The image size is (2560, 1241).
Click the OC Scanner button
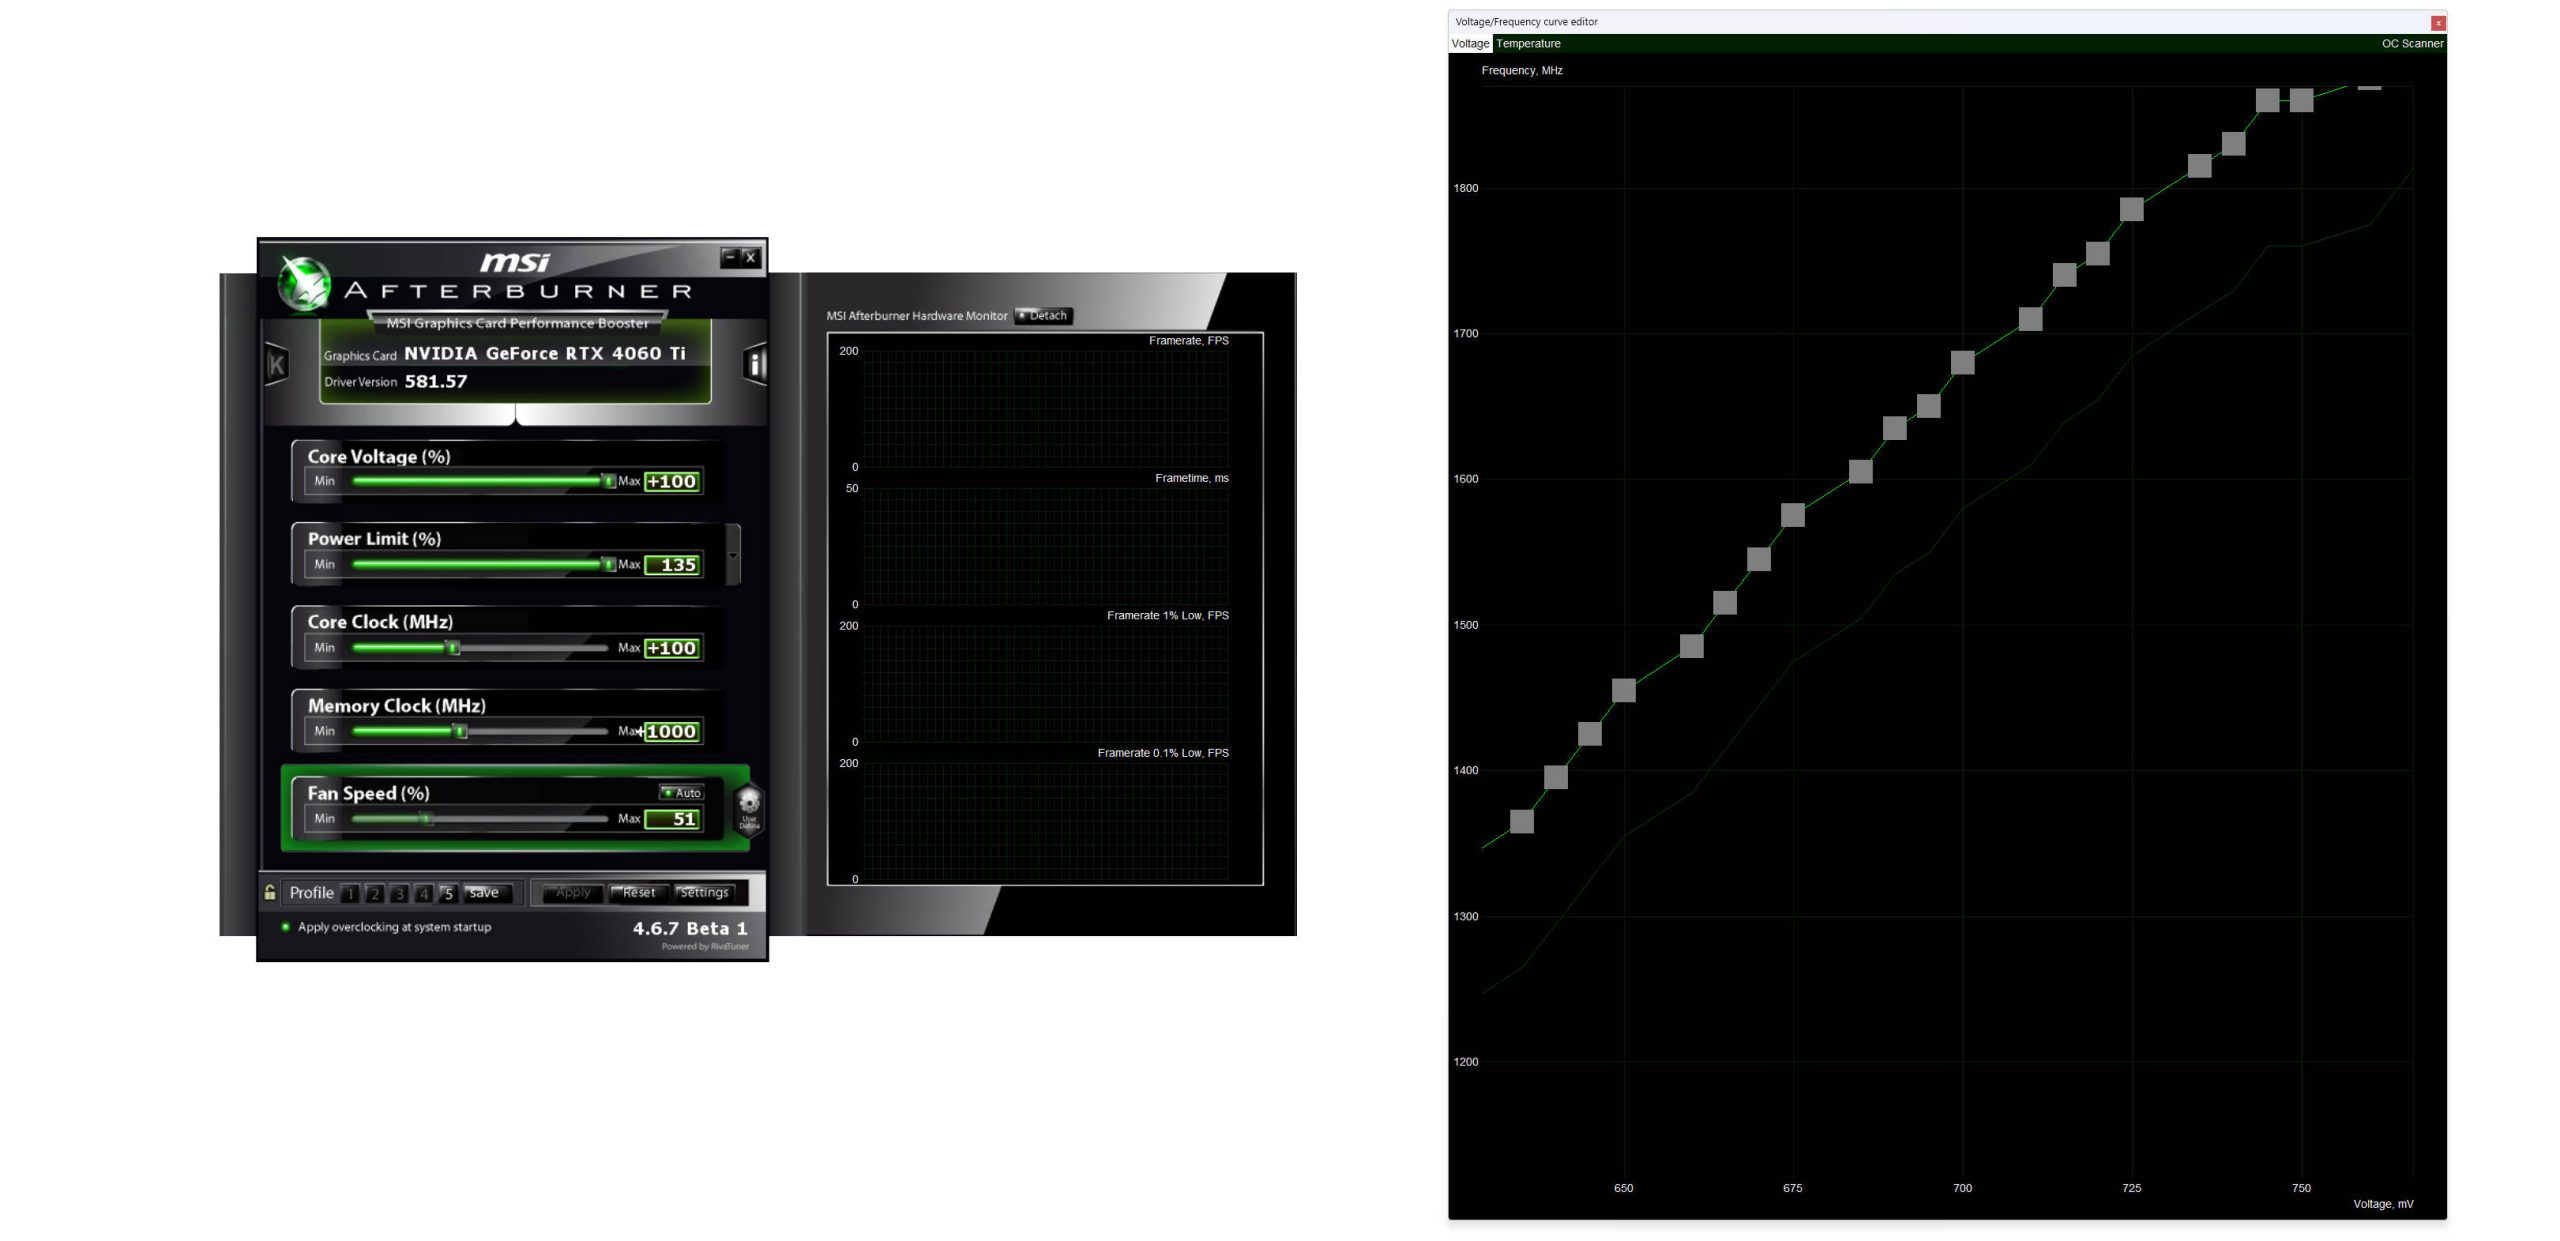[x=2411, y=44]
